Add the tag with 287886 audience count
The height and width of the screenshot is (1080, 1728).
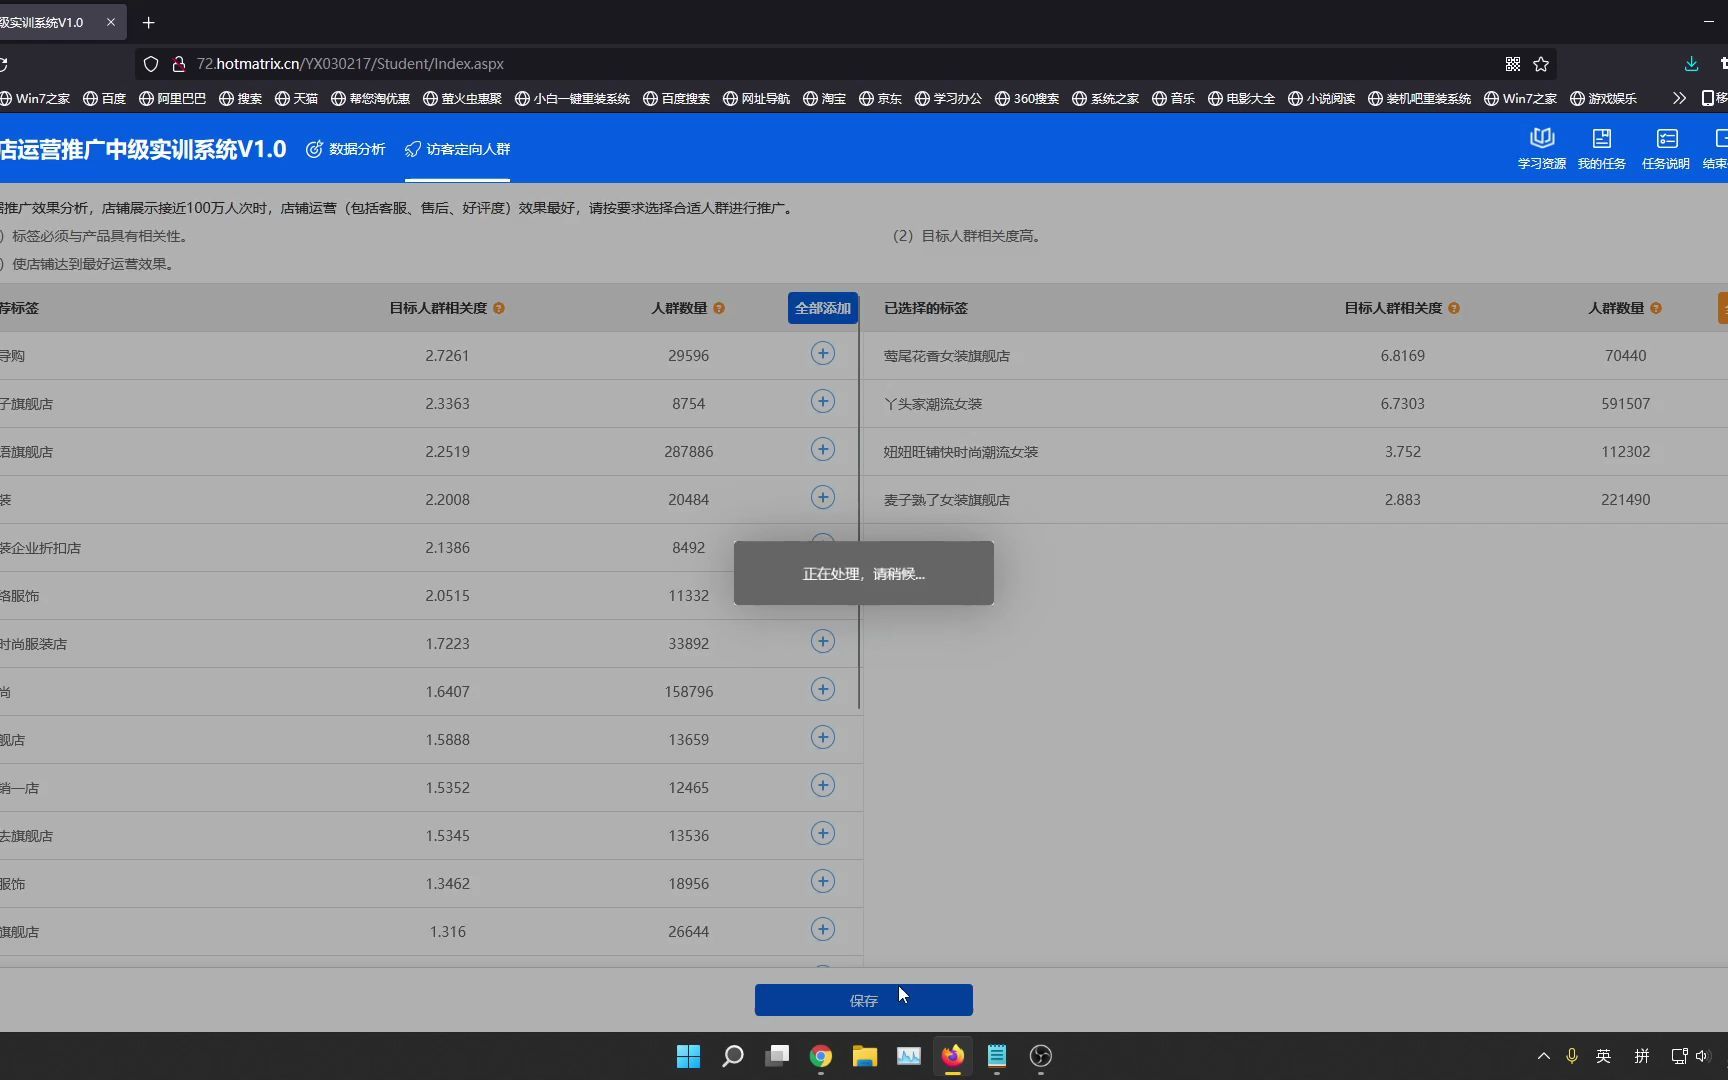[822, 450]
